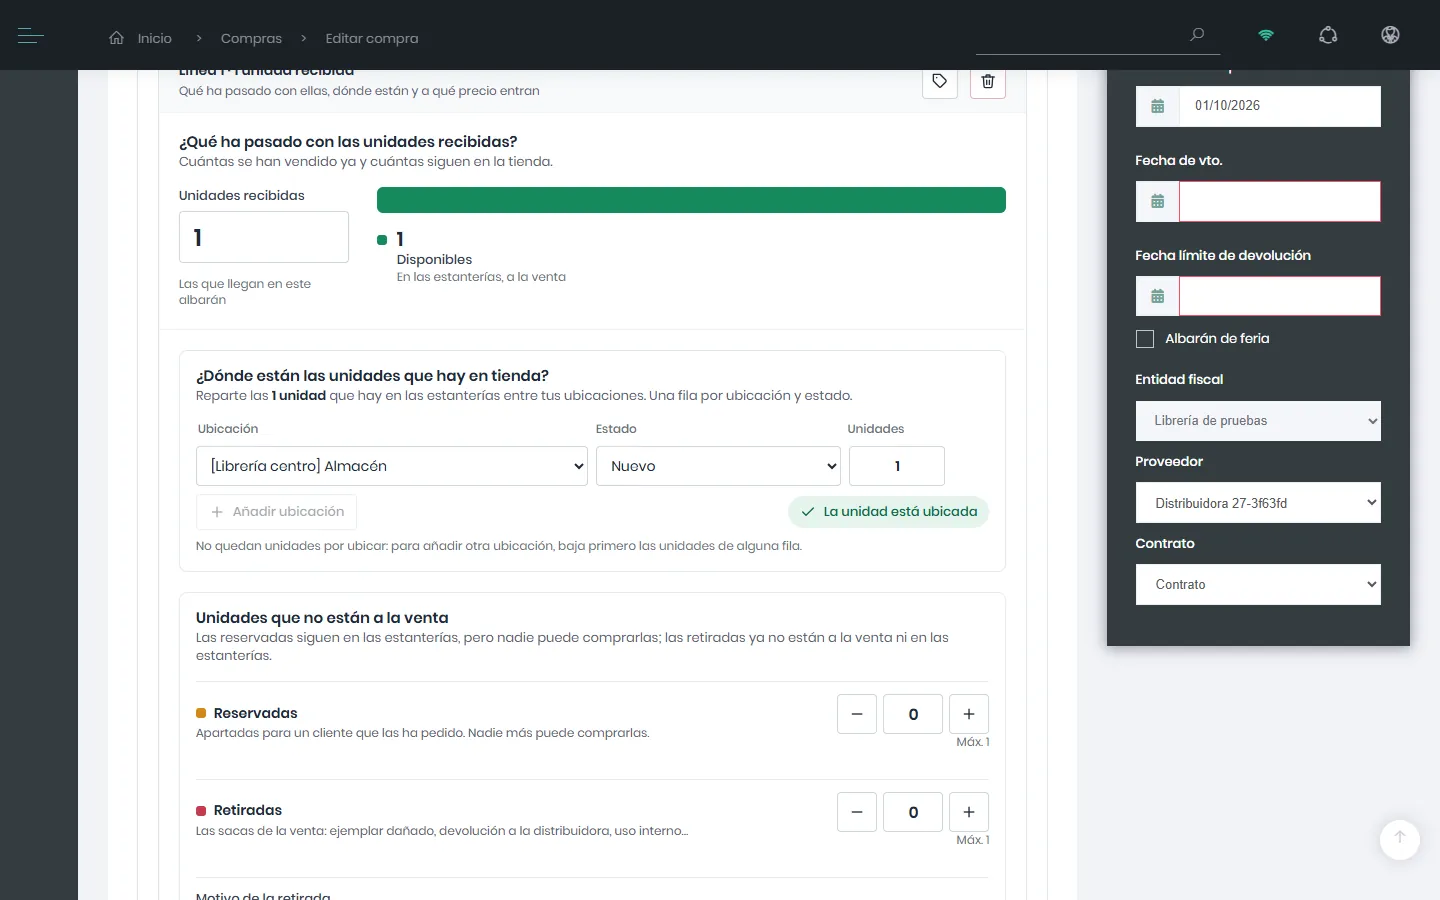Click the date field showing 01/10/2026
This screenshot has width=1440, height=900.
tap(1280, 106)
